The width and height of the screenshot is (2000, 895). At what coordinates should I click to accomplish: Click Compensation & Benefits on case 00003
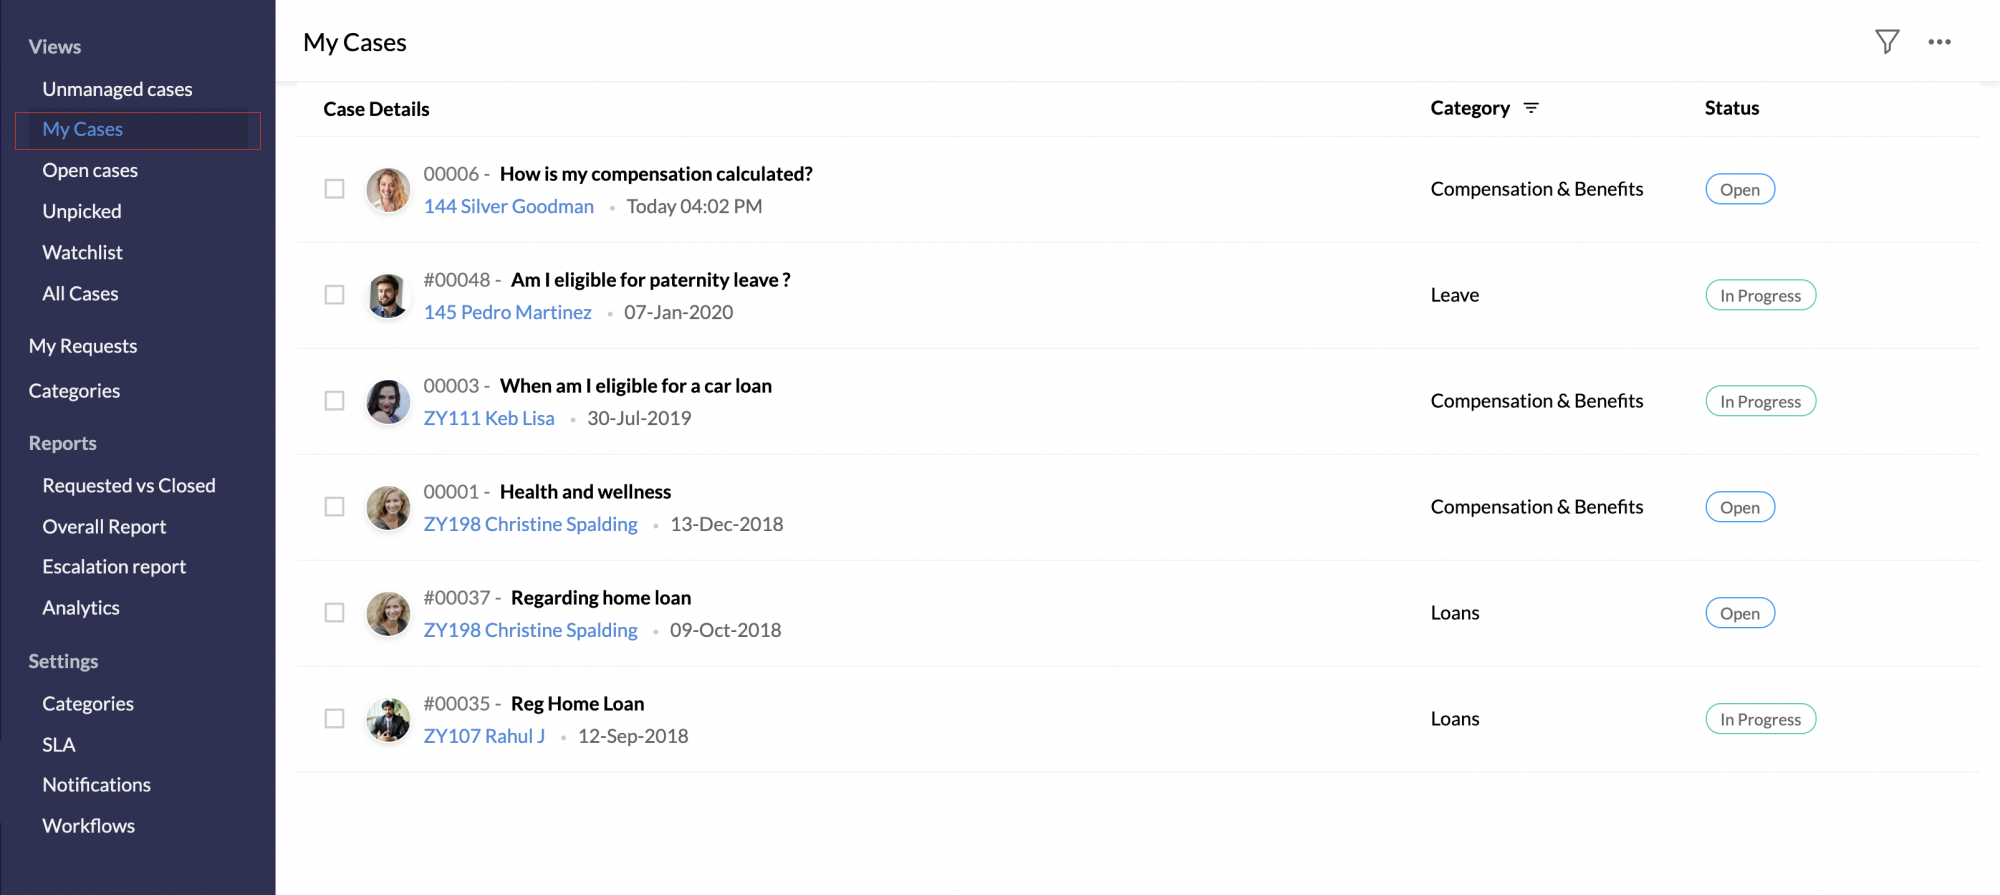click(x=1536, y=401)
